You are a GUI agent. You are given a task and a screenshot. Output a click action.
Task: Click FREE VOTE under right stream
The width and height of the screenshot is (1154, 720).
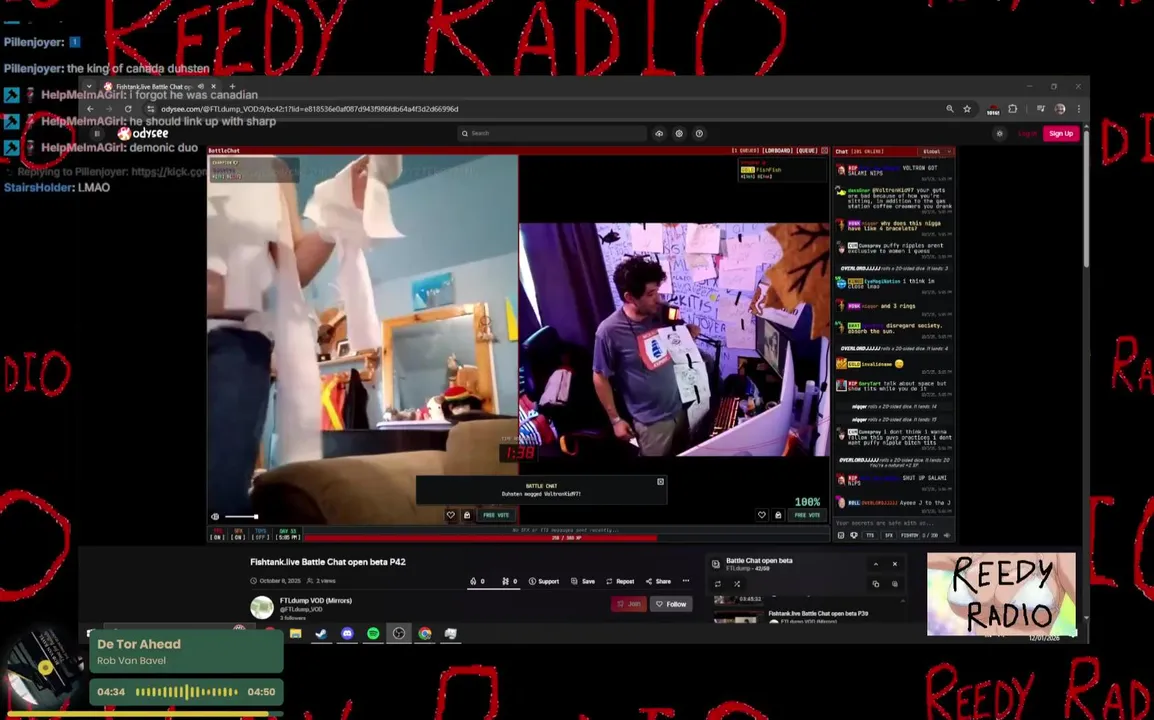pos(807,515)
